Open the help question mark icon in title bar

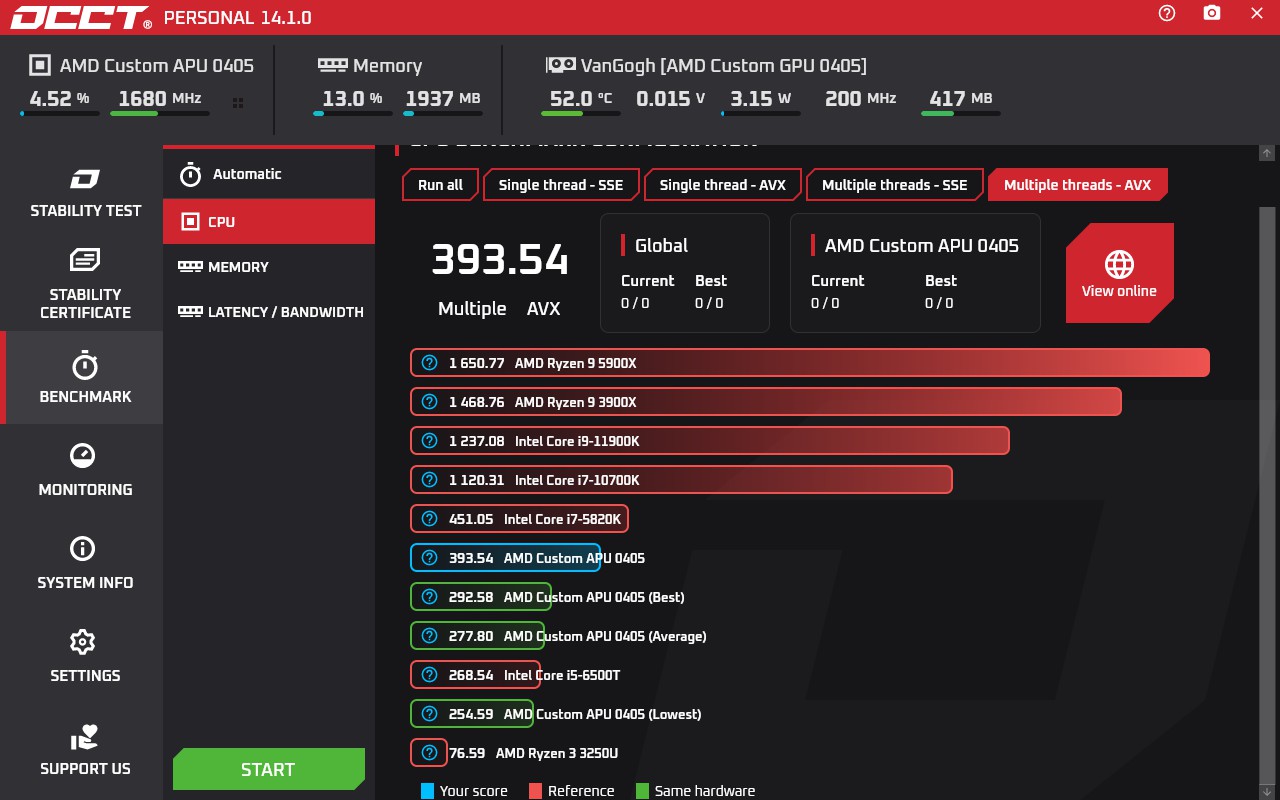point(1167,13)
